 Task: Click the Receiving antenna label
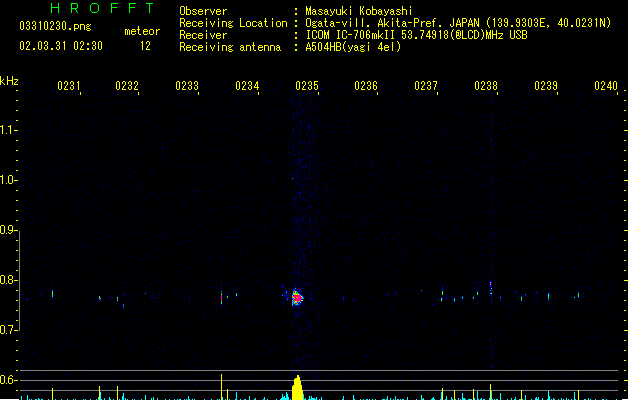click(x=230, y=47)
